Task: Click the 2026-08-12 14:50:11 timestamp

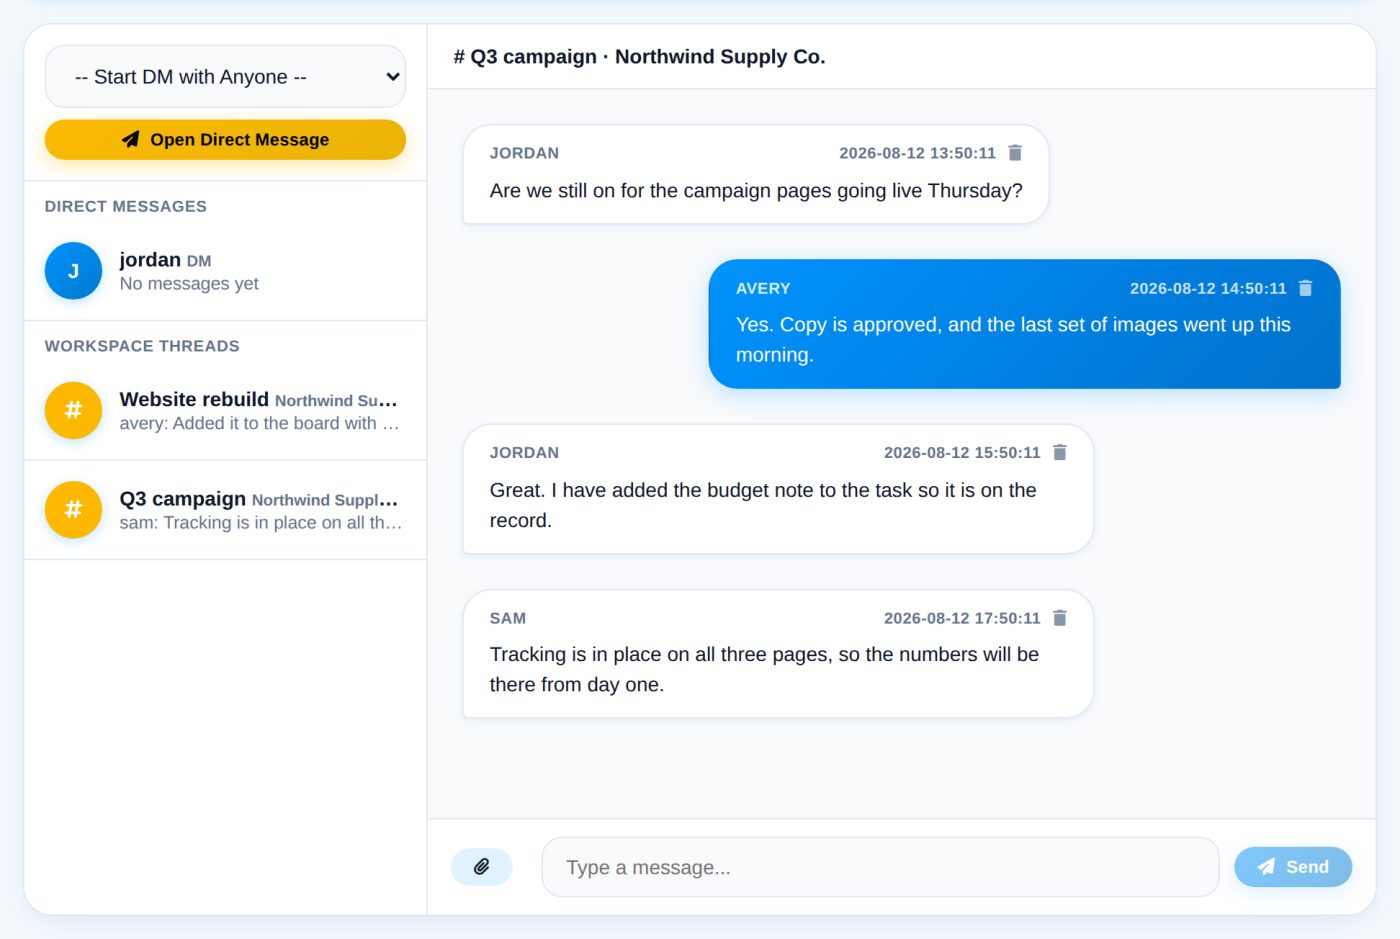Action: click(1208, 288)
